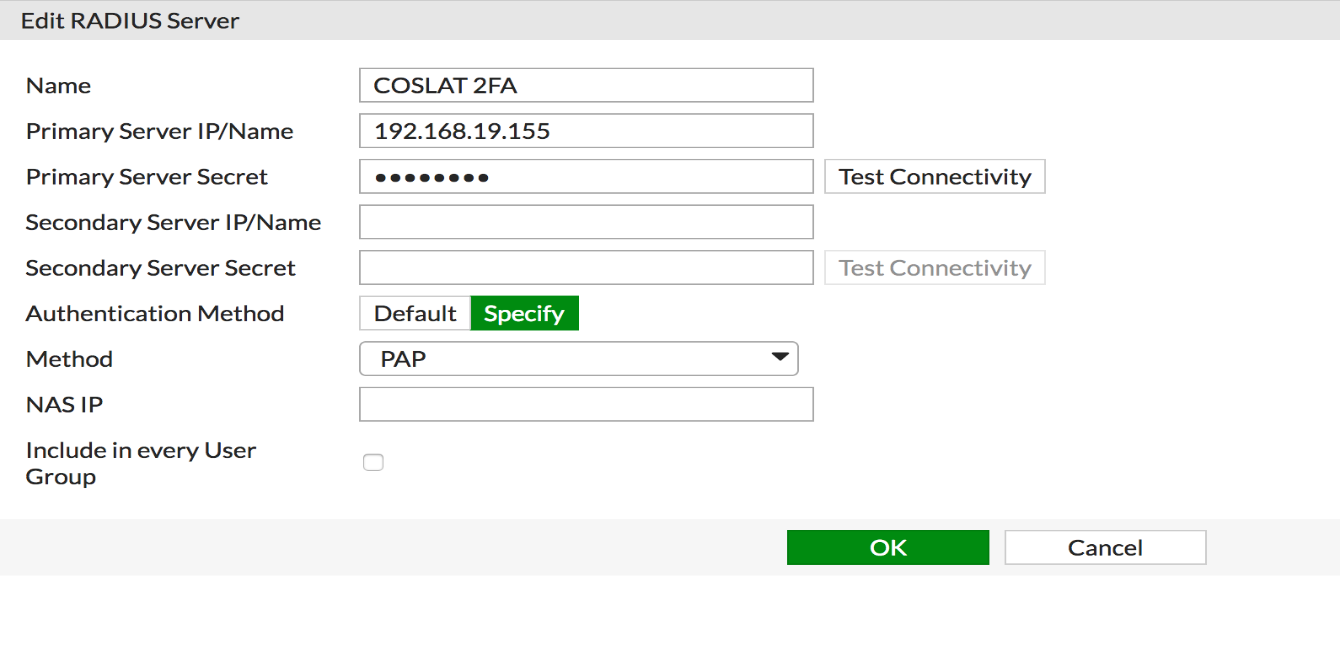Image resolution: width=1340 pixels, height=651 pixels.
Task: Click the Secondary Server IP/Name field
Action: [x=586, y=222]
